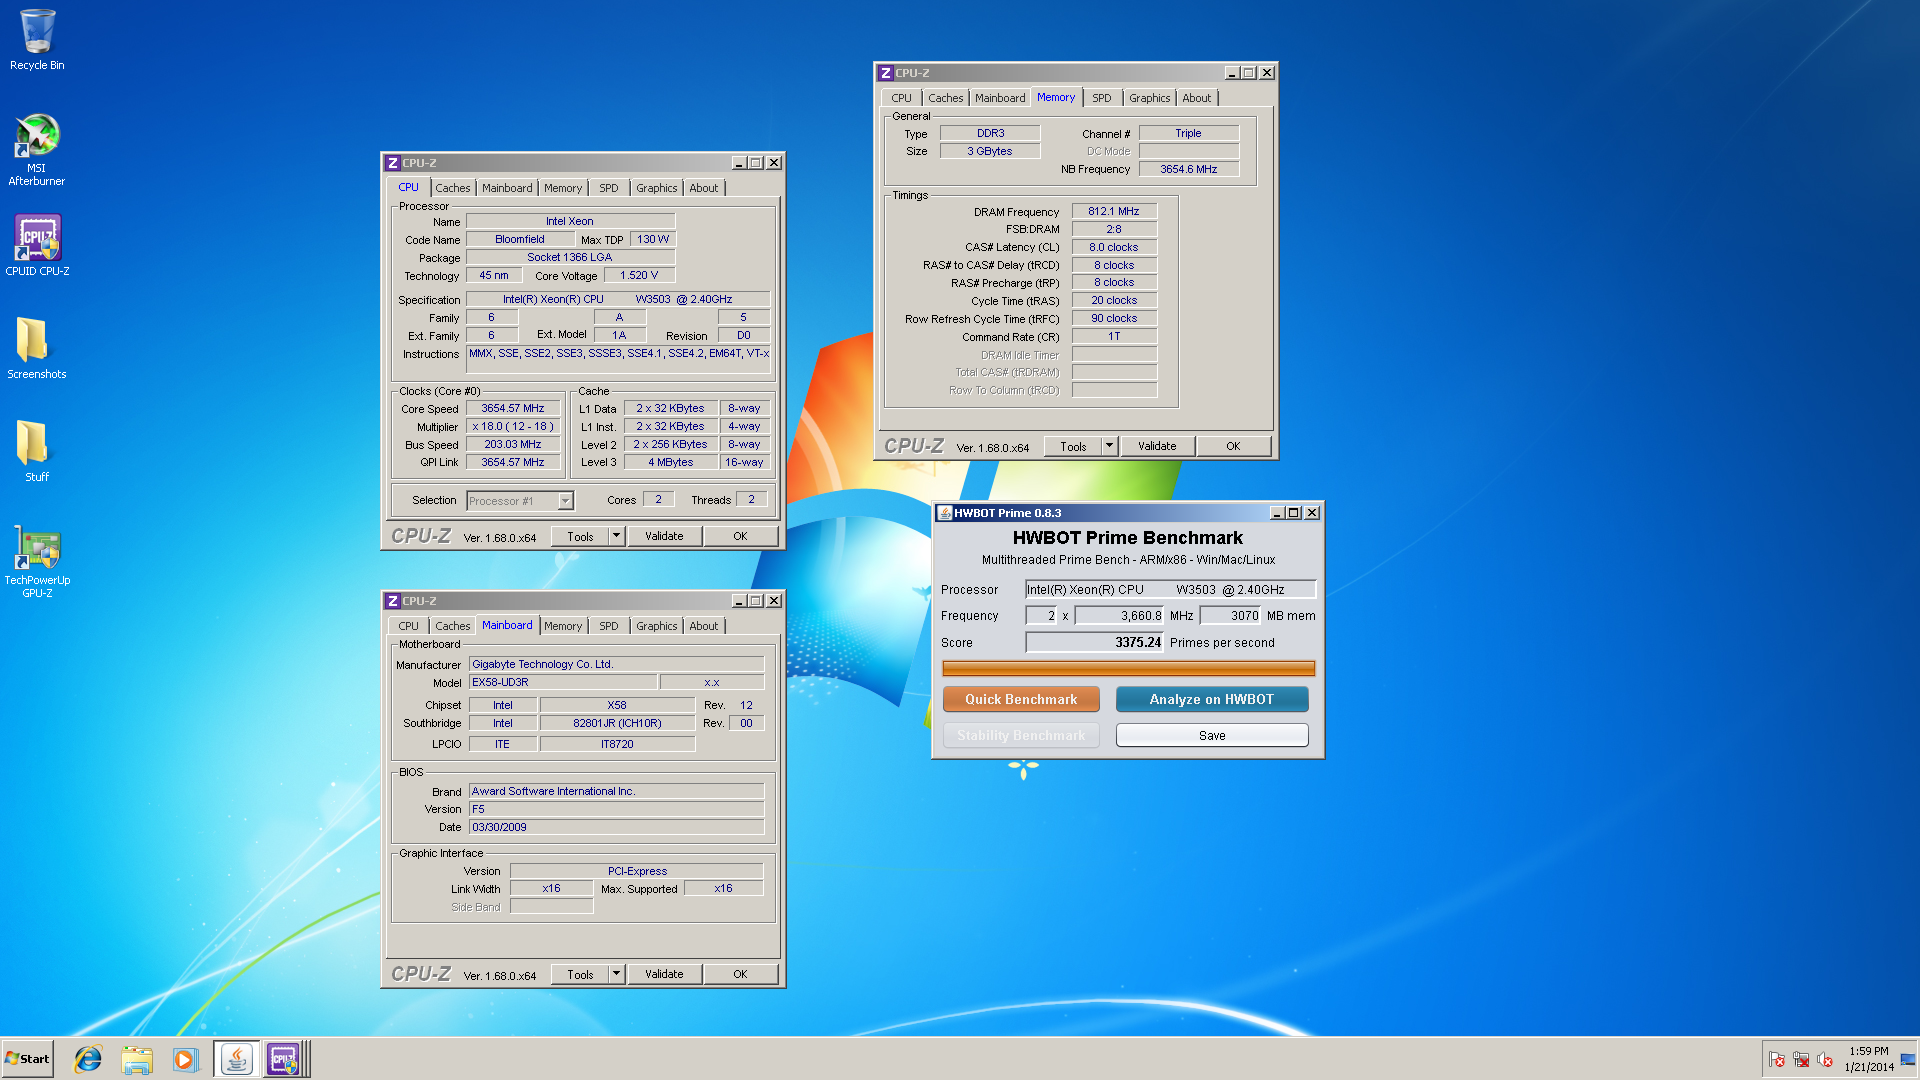
Task: Switch to Mainboard tab in CPU window
Action: coord(507,188)
